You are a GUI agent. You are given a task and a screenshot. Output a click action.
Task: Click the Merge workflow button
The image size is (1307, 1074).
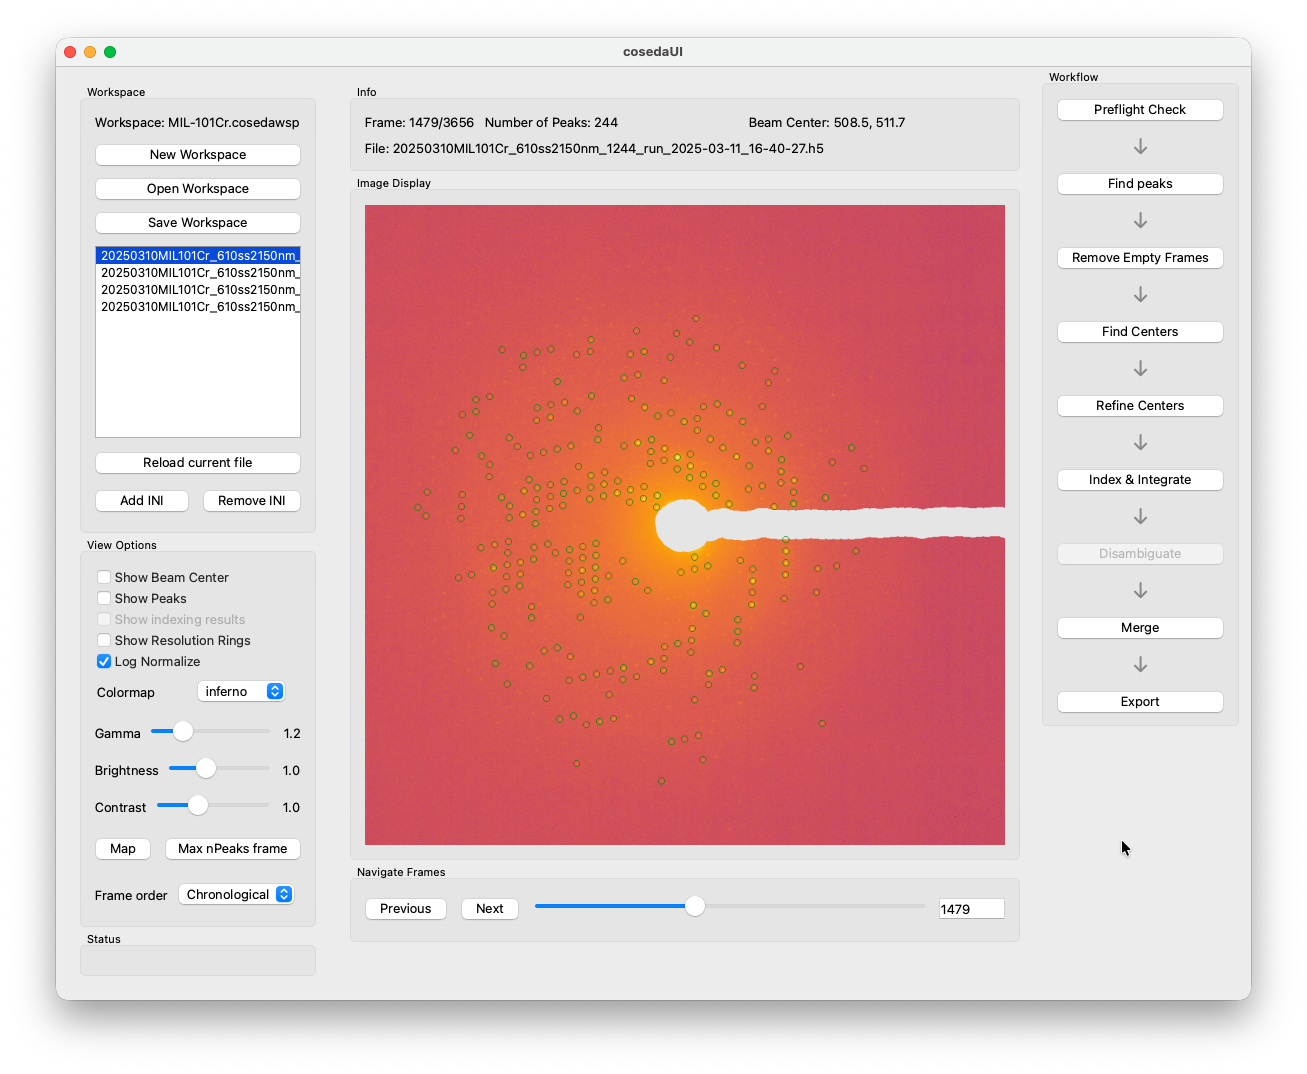click(x=1140, y=628)
